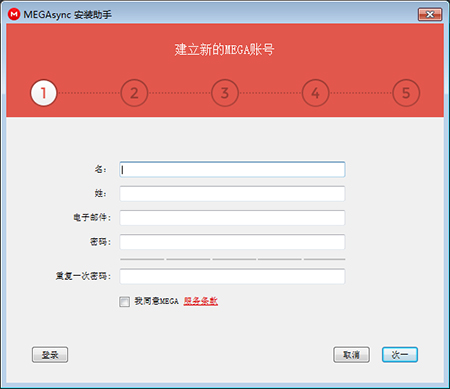Select step 1 circle indicator
This screenshot has width=450, height=389.
click(x=43, y=93)
